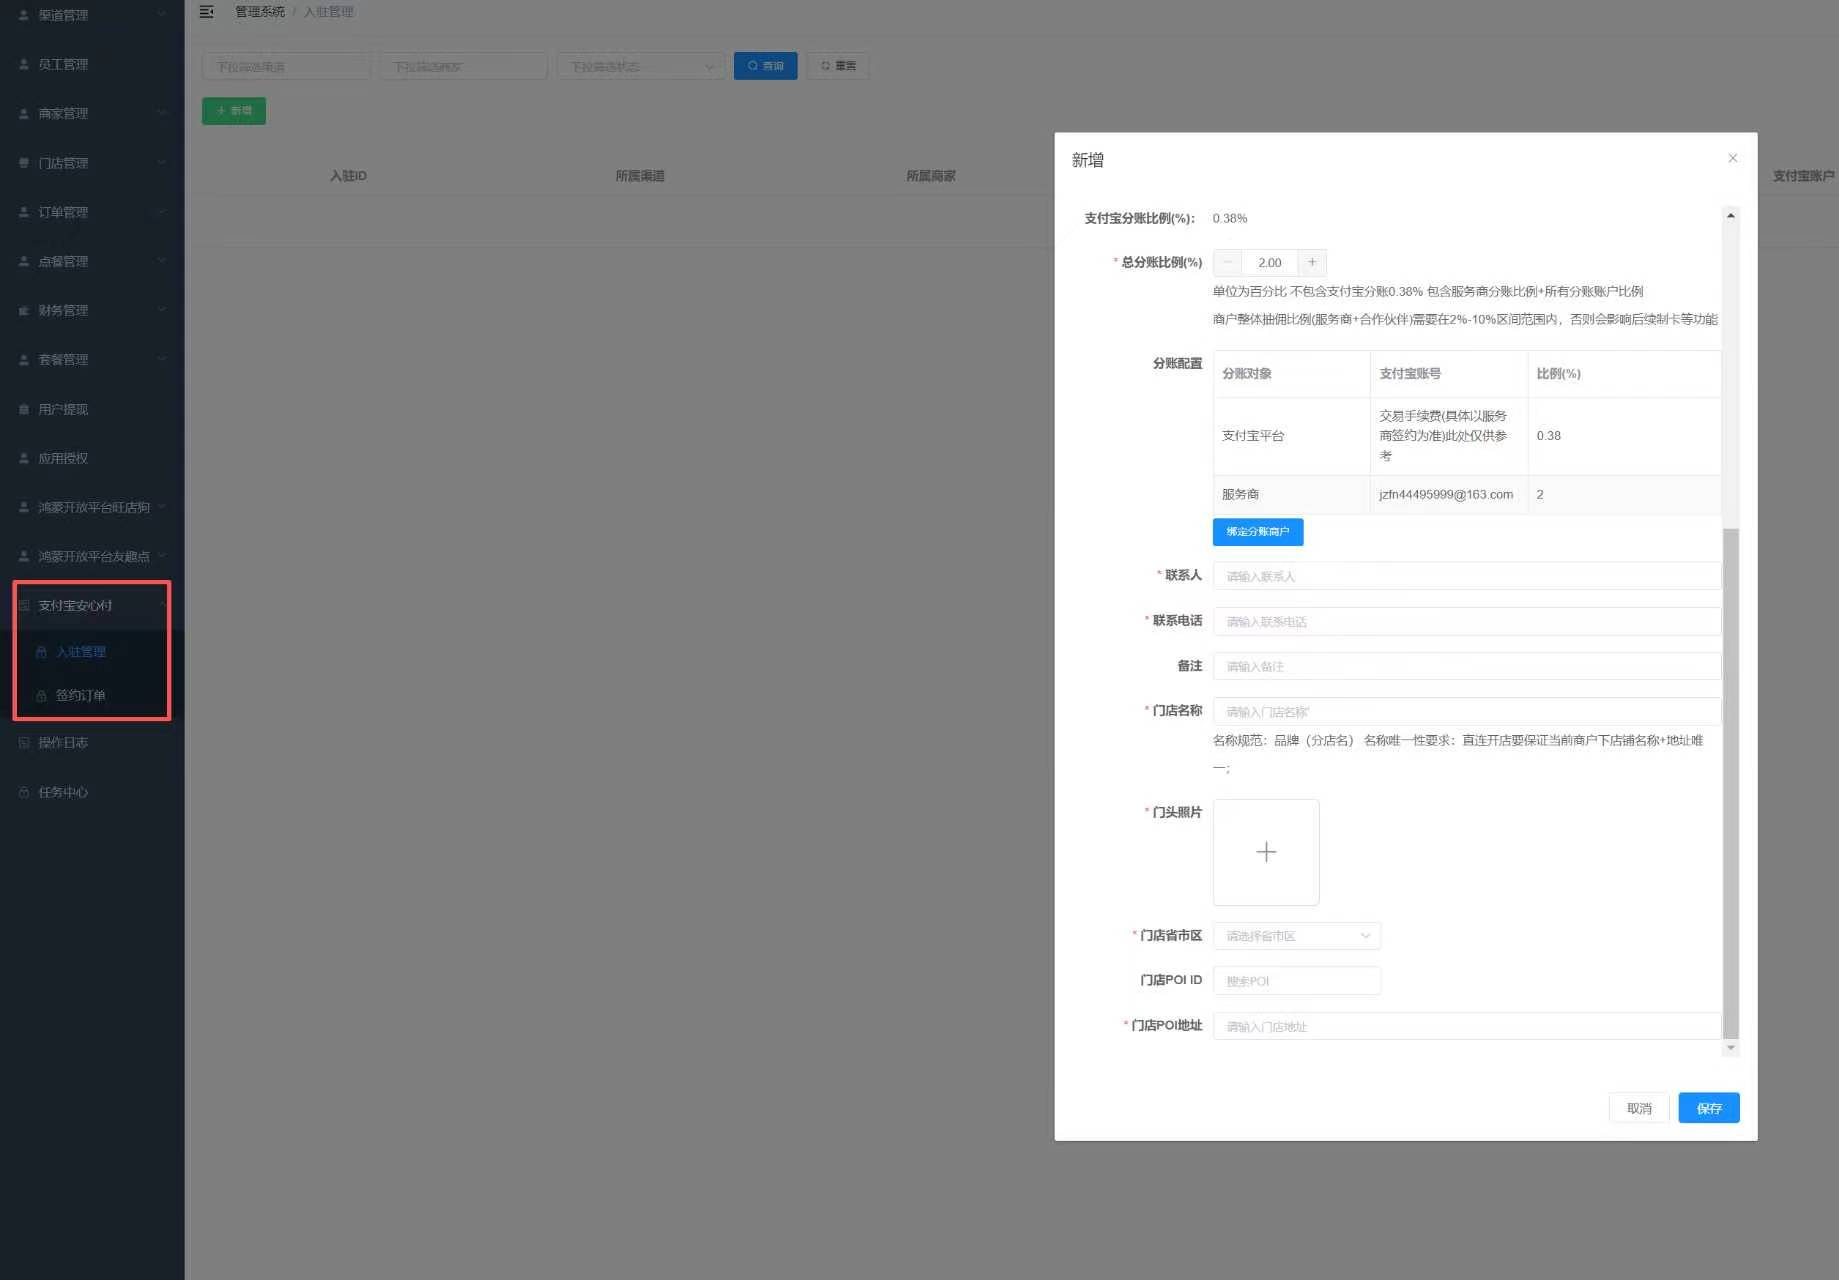The height and width of the screenshot is (1280, 1839).
Task: Expand the 渠道管理 menu chevron
Action: point(162,14)
